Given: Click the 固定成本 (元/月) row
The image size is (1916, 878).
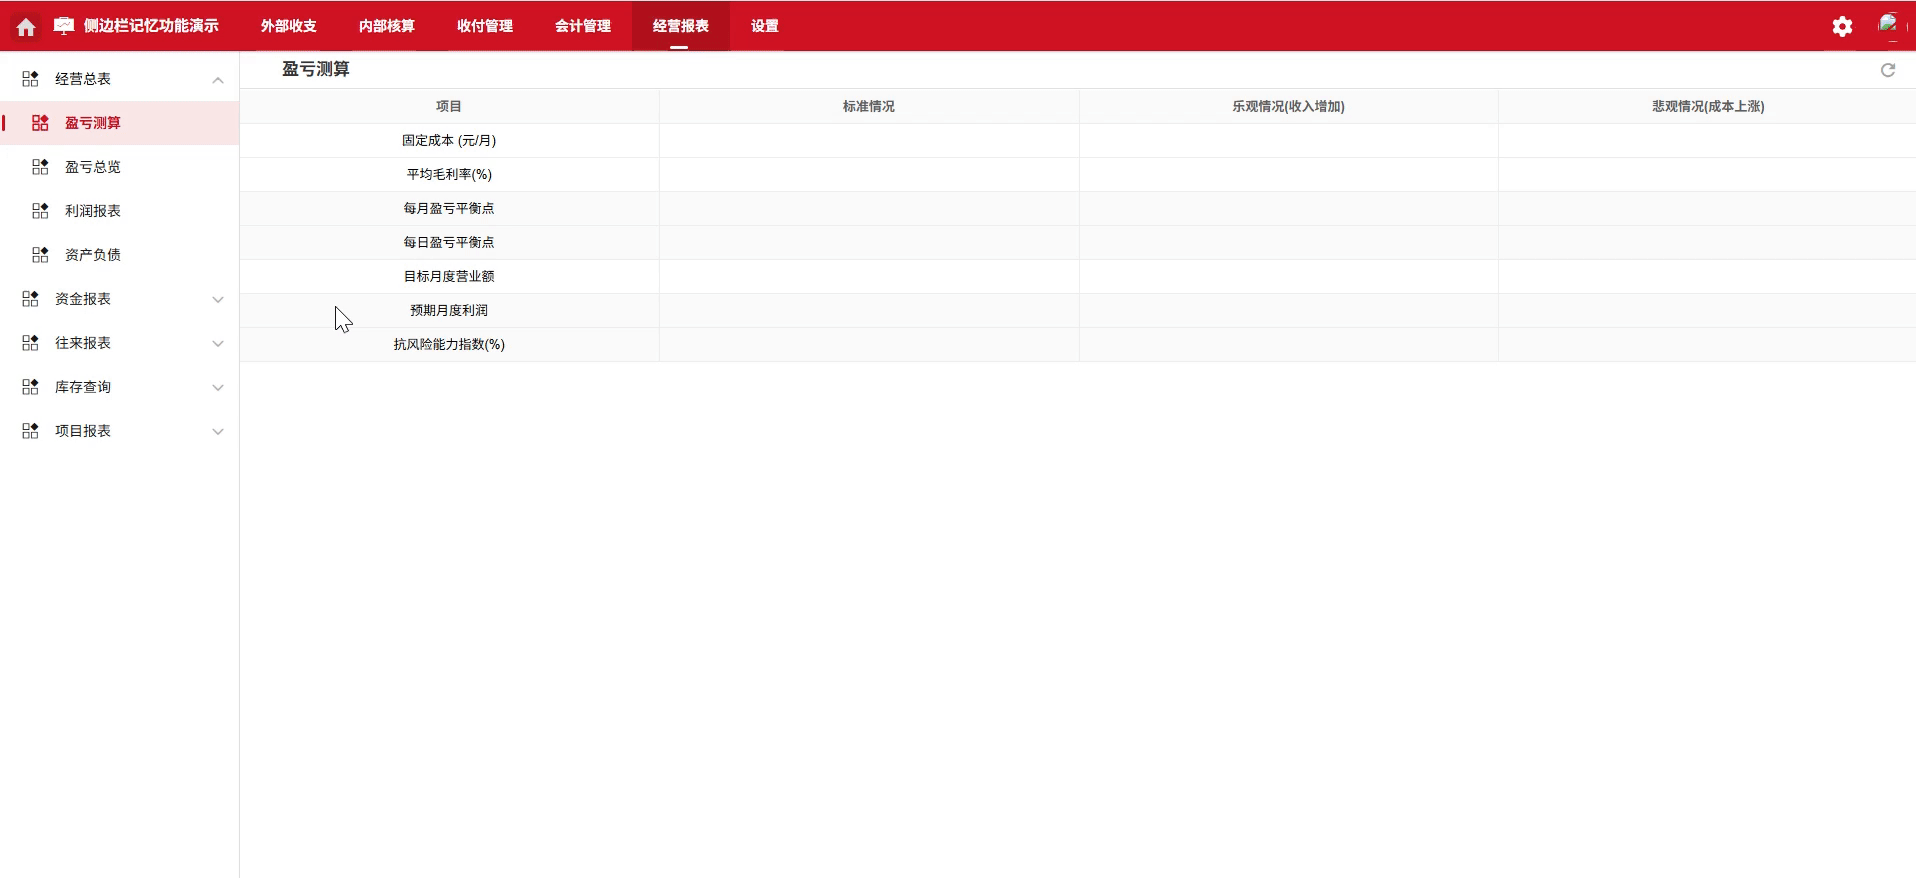Looking at the screenshot, I should click(x=449, y=141).
